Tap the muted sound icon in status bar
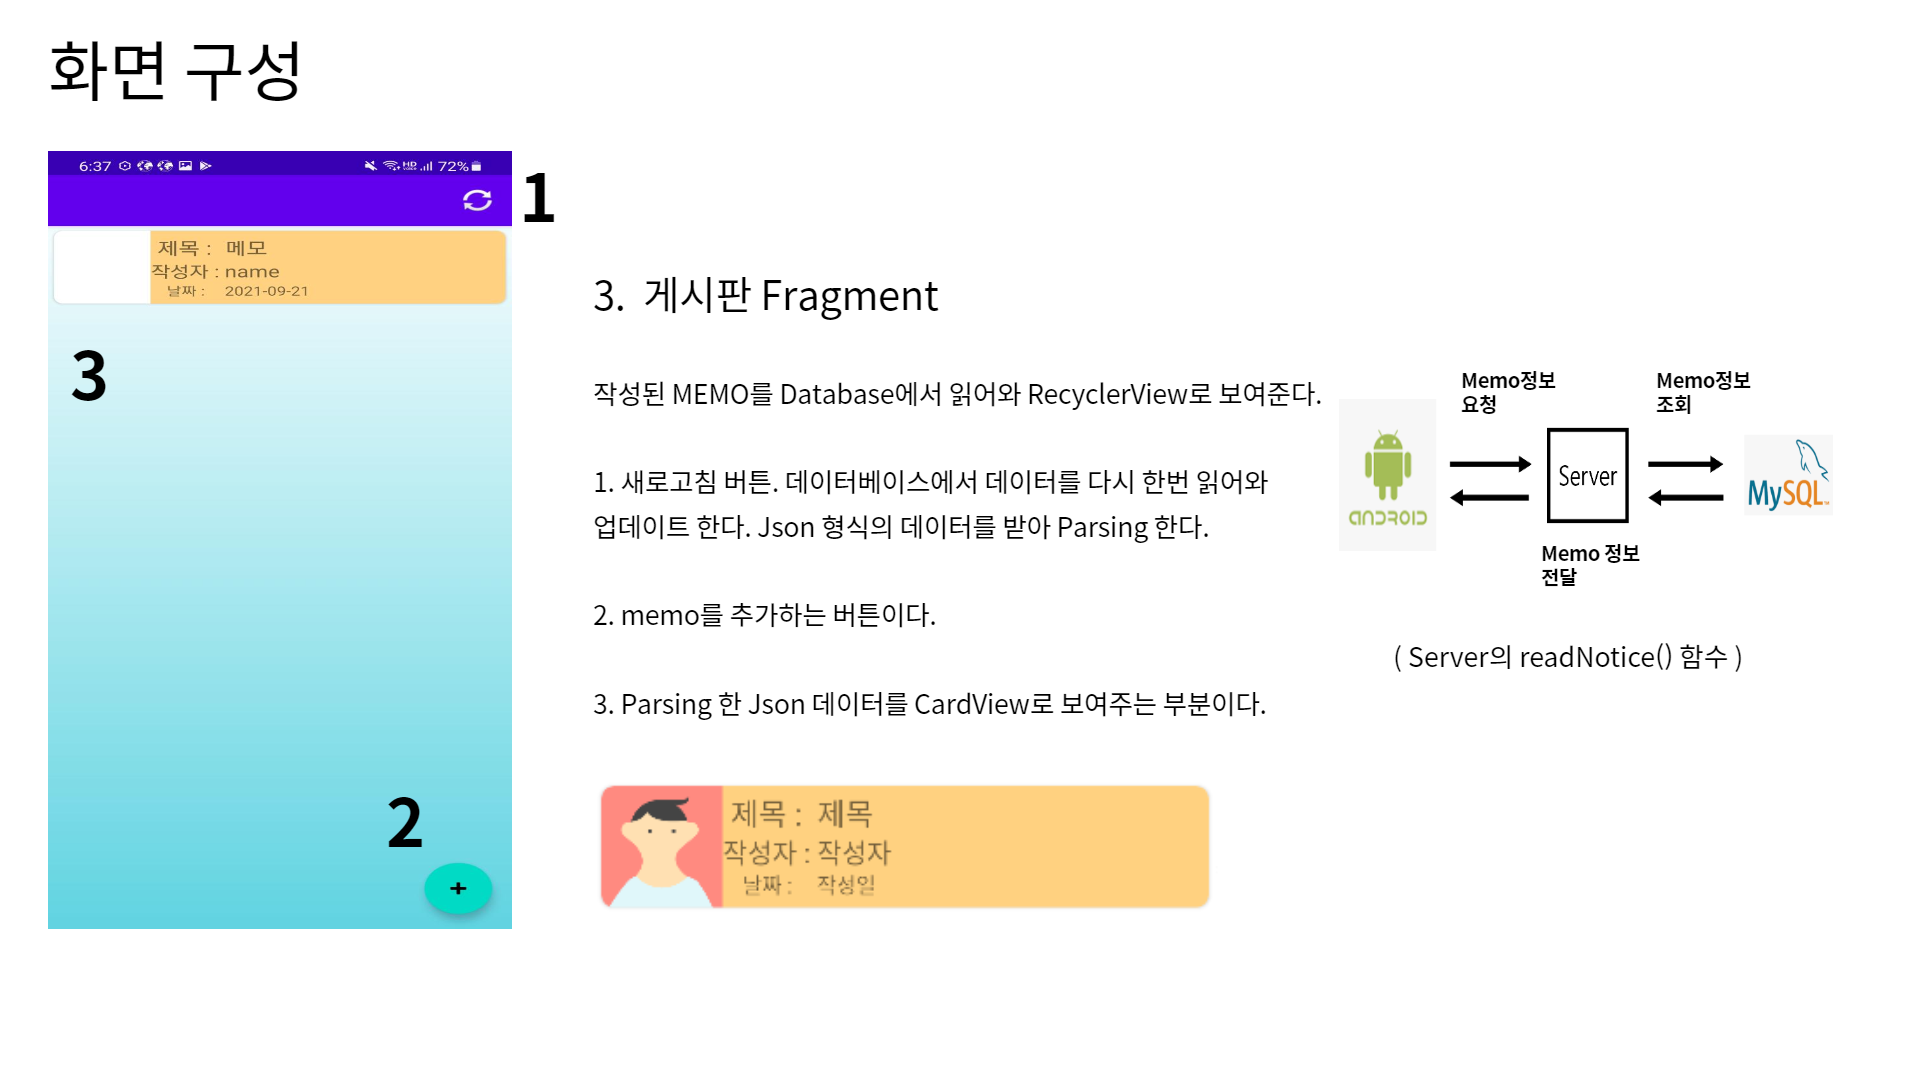The height and width of the screenshot is (1080, 1920). pos(370,166)
